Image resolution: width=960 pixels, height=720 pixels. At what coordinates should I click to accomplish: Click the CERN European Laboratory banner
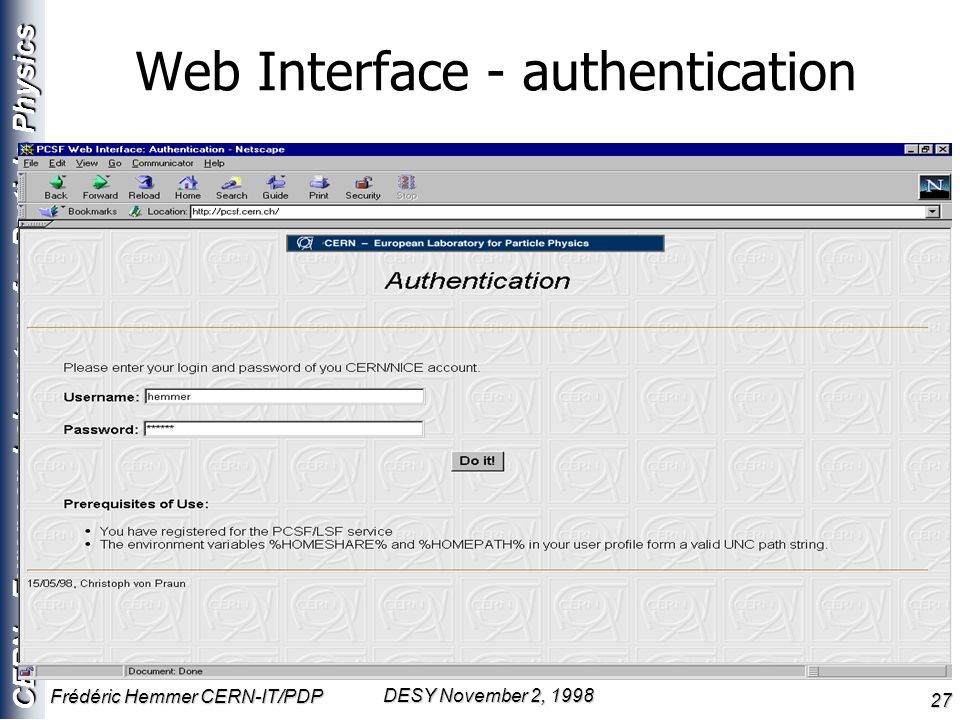click(x=475, y=243)
